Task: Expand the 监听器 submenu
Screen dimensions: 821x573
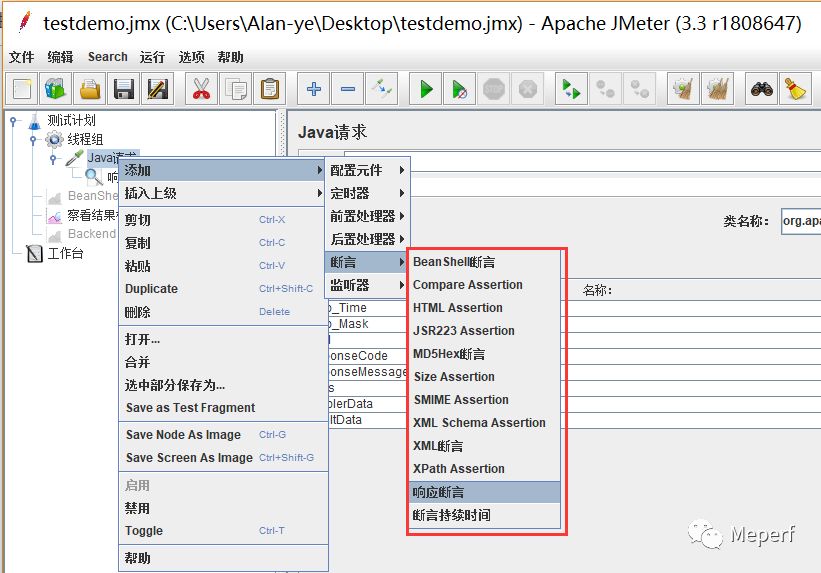Action: (367, 285)
